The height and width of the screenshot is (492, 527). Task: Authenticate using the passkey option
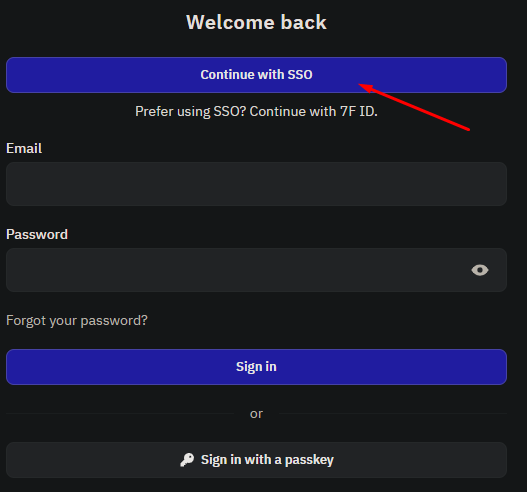pyautogui.click(x=256, y=460)
